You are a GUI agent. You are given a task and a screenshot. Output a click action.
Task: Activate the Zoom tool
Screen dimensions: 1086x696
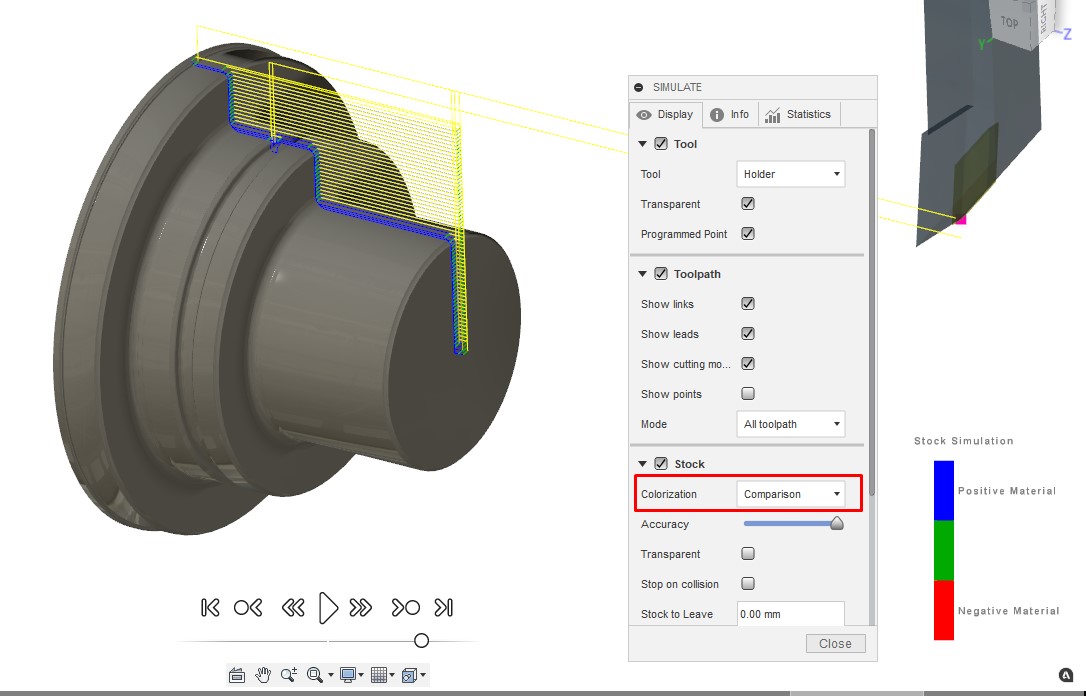[x=288, y=674]
